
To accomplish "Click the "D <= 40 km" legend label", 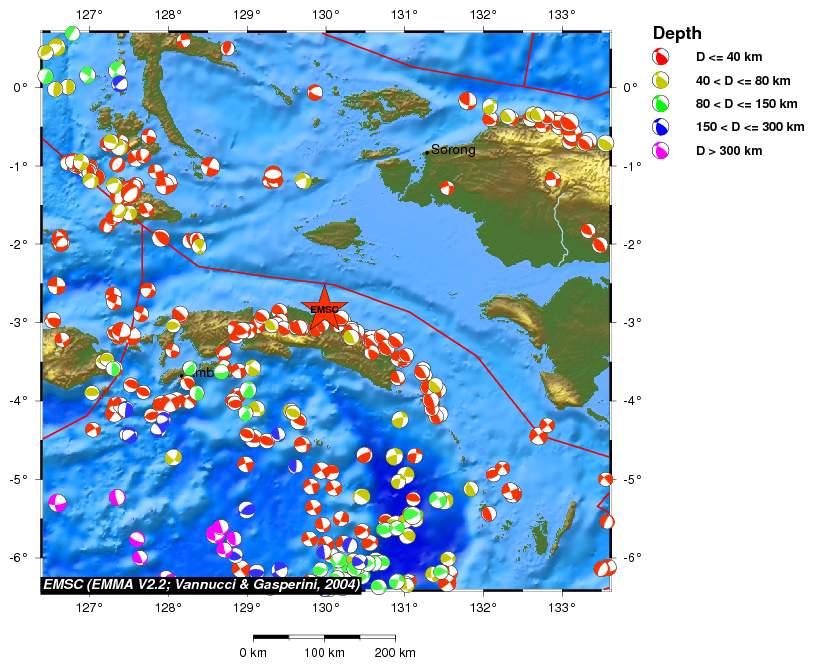I will pos(729,57).
